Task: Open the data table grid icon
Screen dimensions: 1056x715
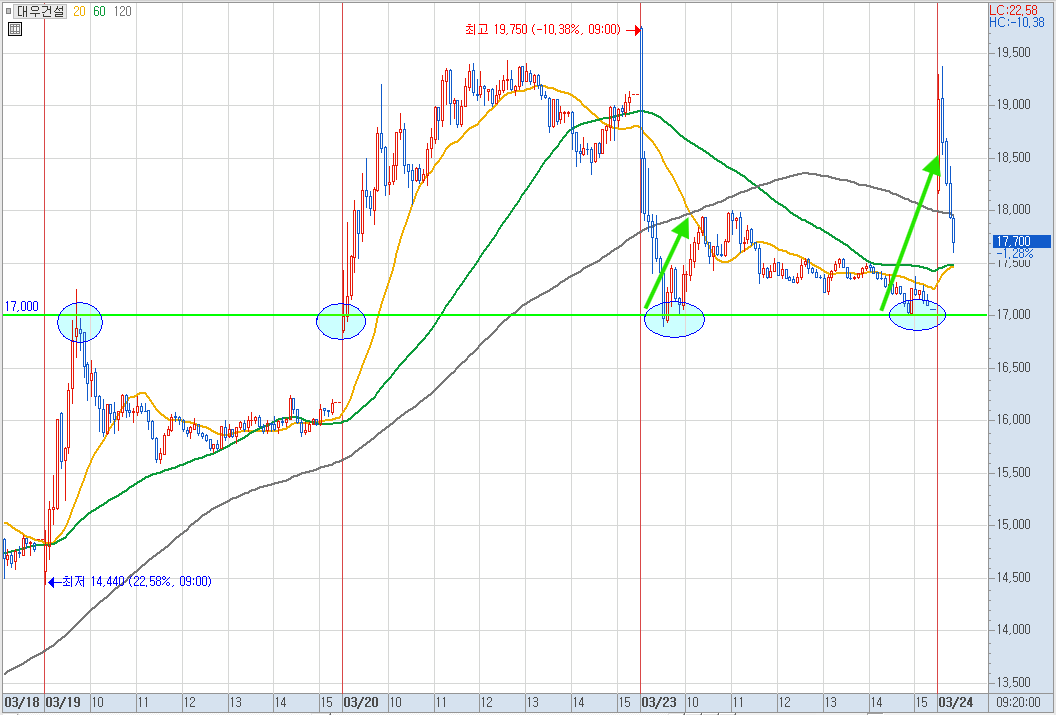Action: [15, 28]
